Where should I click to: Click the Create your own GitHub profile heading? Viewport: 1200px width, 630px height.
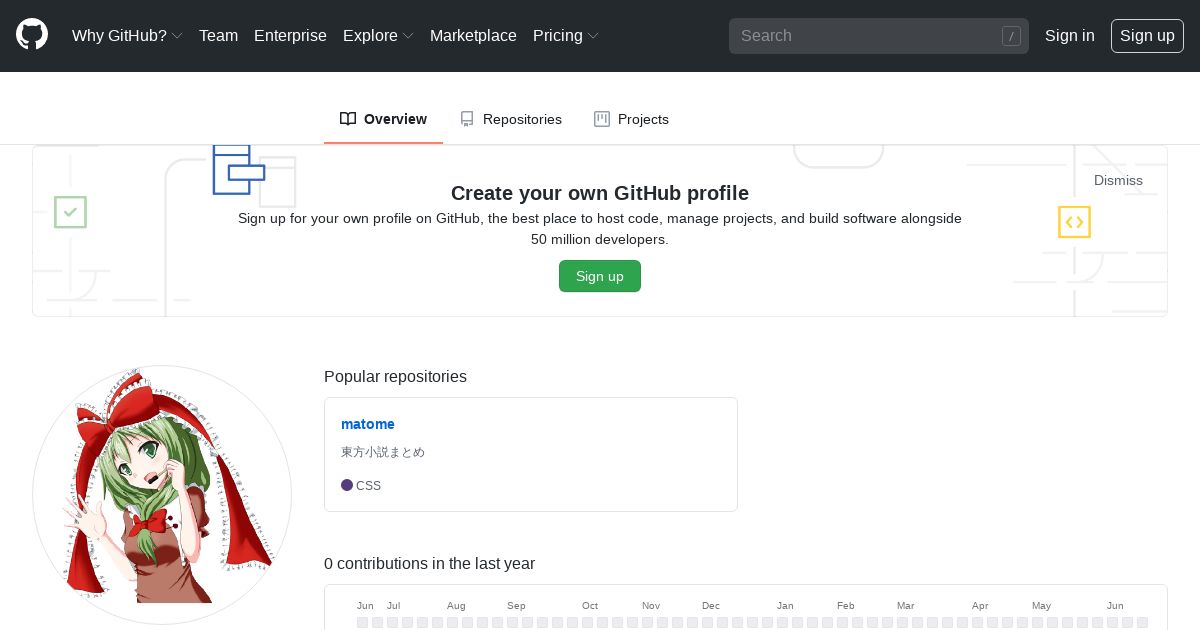pos(600,193)
